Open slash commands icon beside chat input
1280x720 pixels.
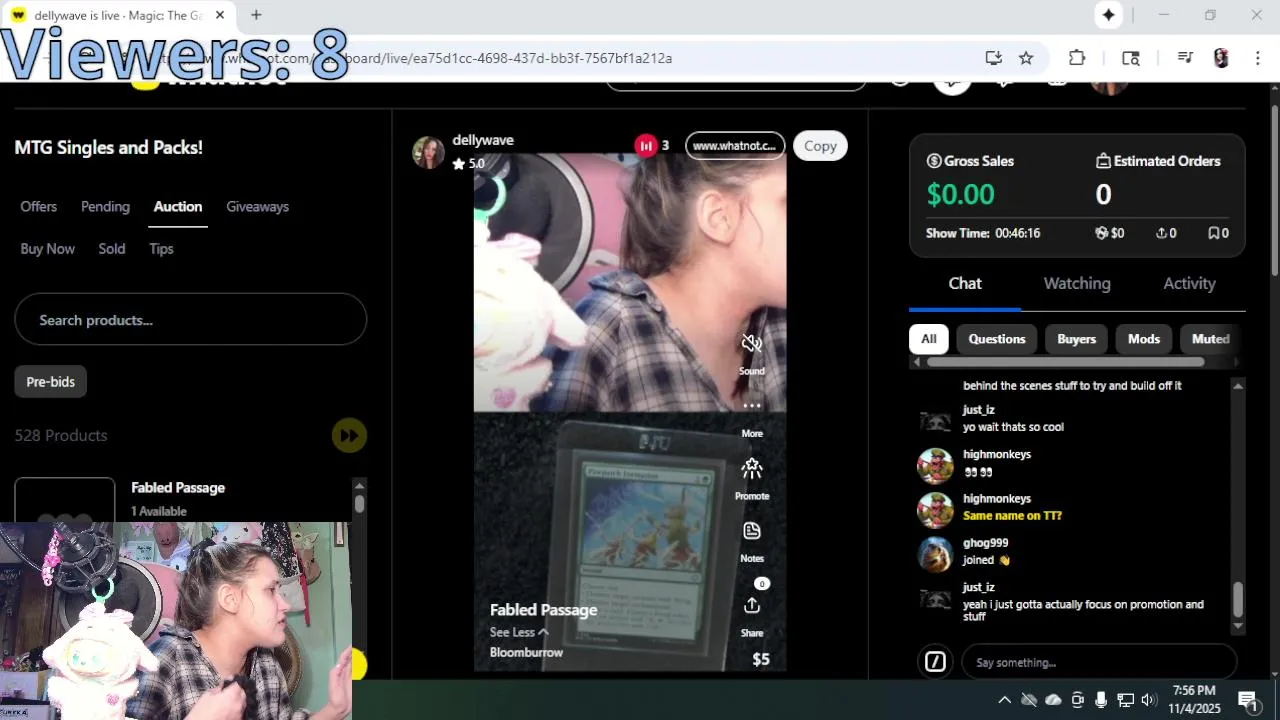point(935,662)
